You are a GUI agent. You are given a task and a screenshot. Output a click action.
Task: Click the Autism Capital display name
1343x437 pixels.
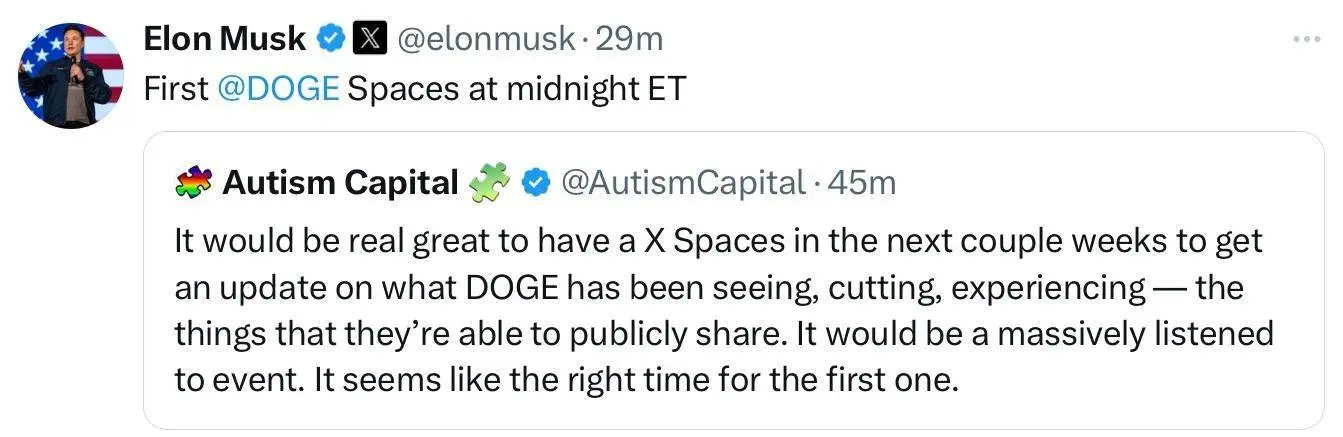click(340, 183)
